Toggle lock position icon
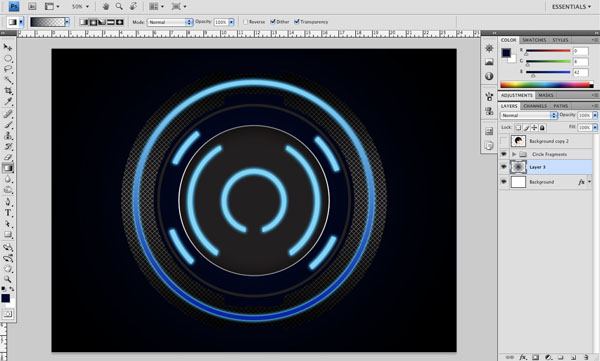600x361 pixels. 534,127
